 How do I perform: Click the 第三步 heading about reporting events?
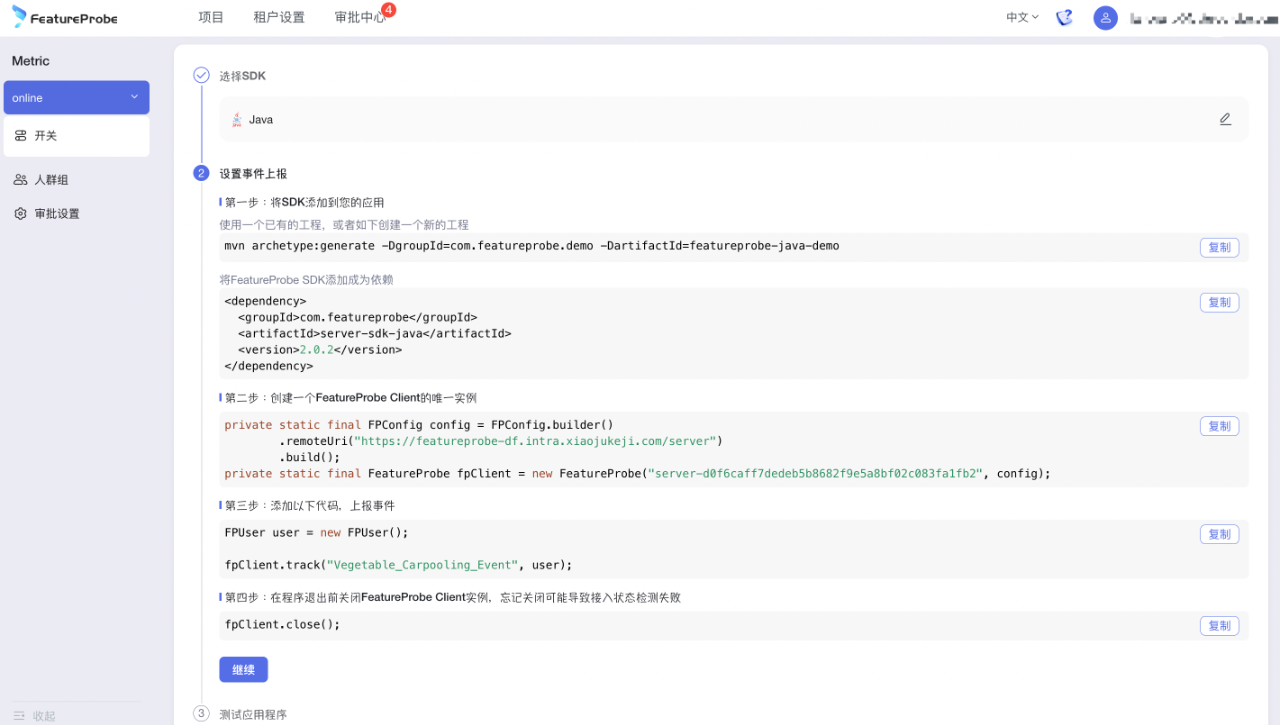tap(309, 506)
